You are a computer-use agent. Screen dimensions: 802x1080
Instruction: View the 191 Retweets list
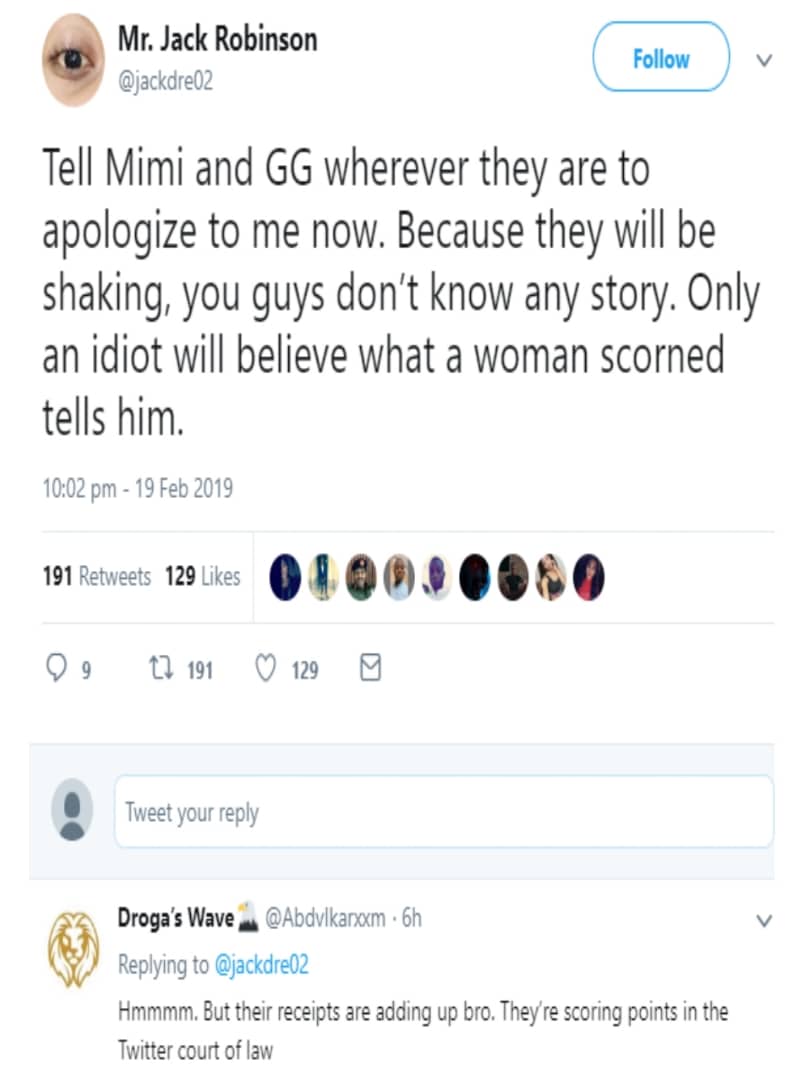97,577
